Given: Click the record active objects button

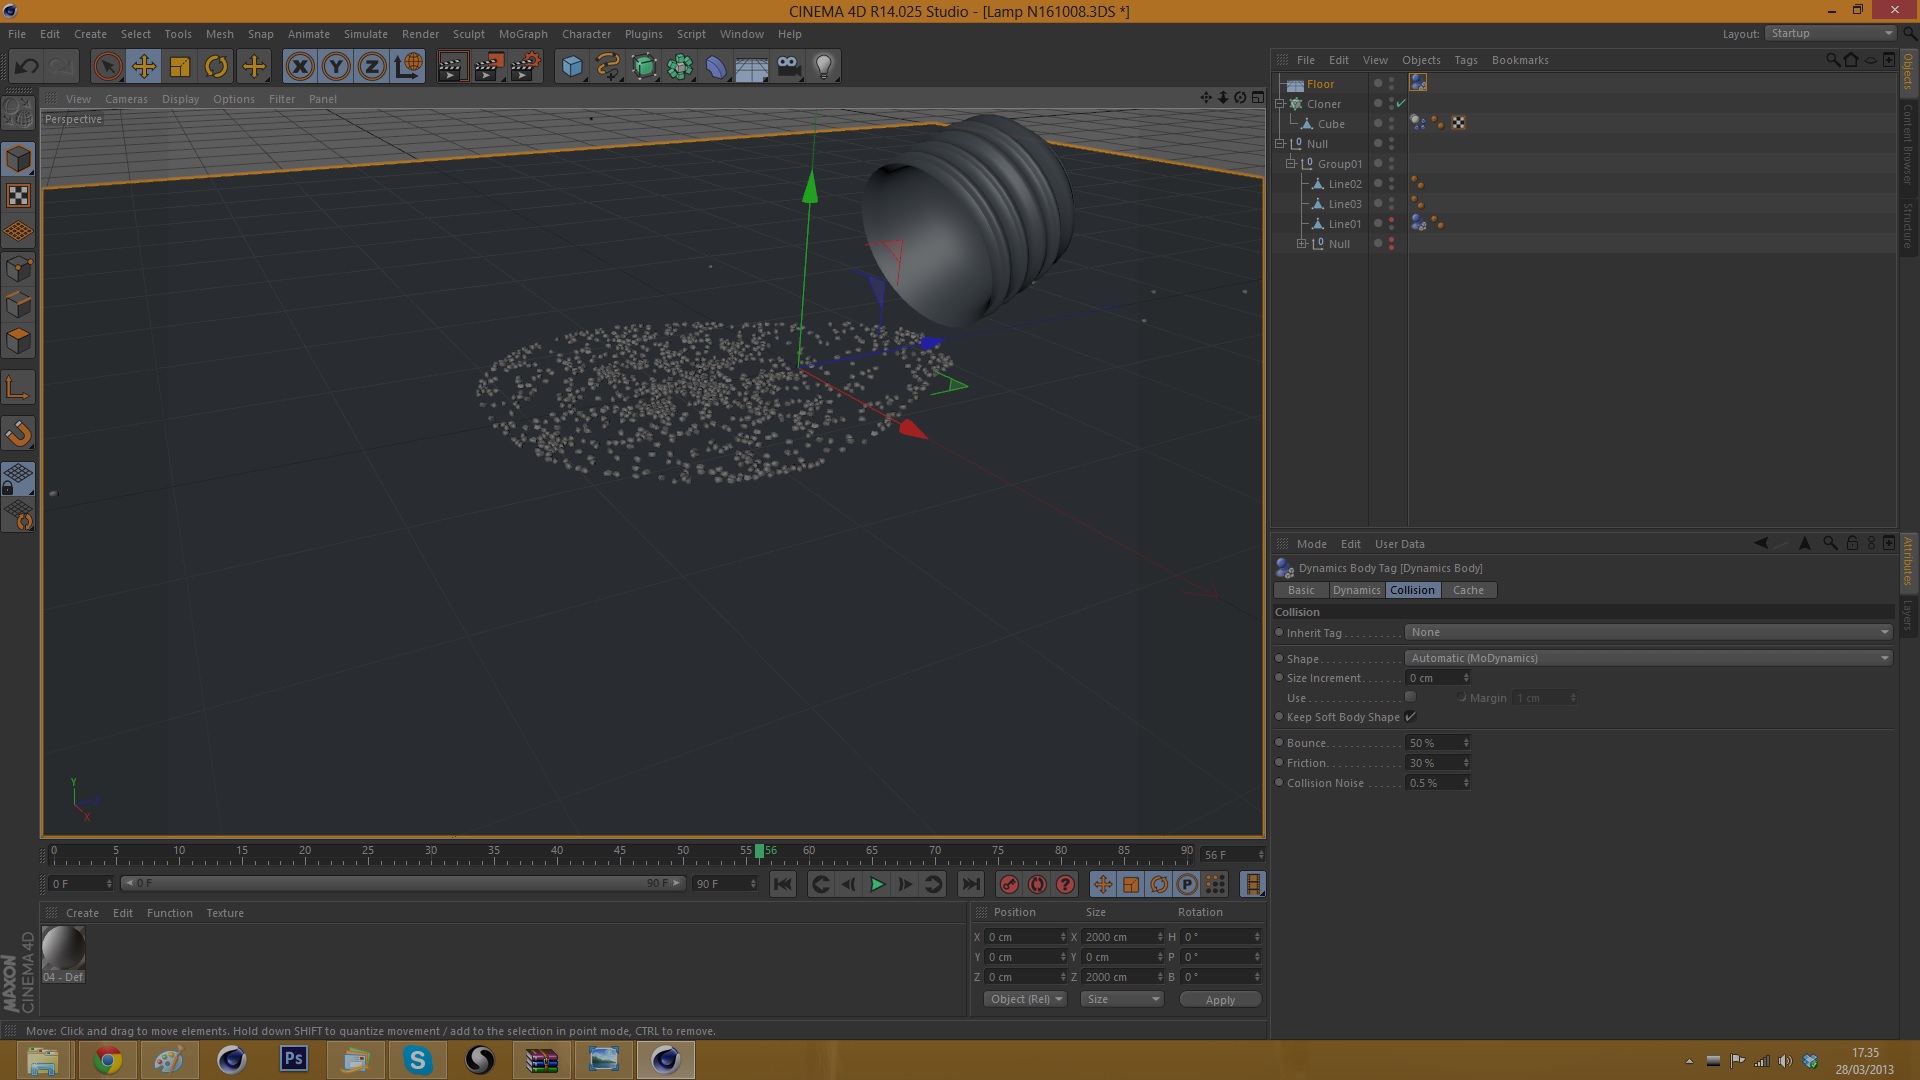Looking at the screenshot, I should tap(1009, 884).
